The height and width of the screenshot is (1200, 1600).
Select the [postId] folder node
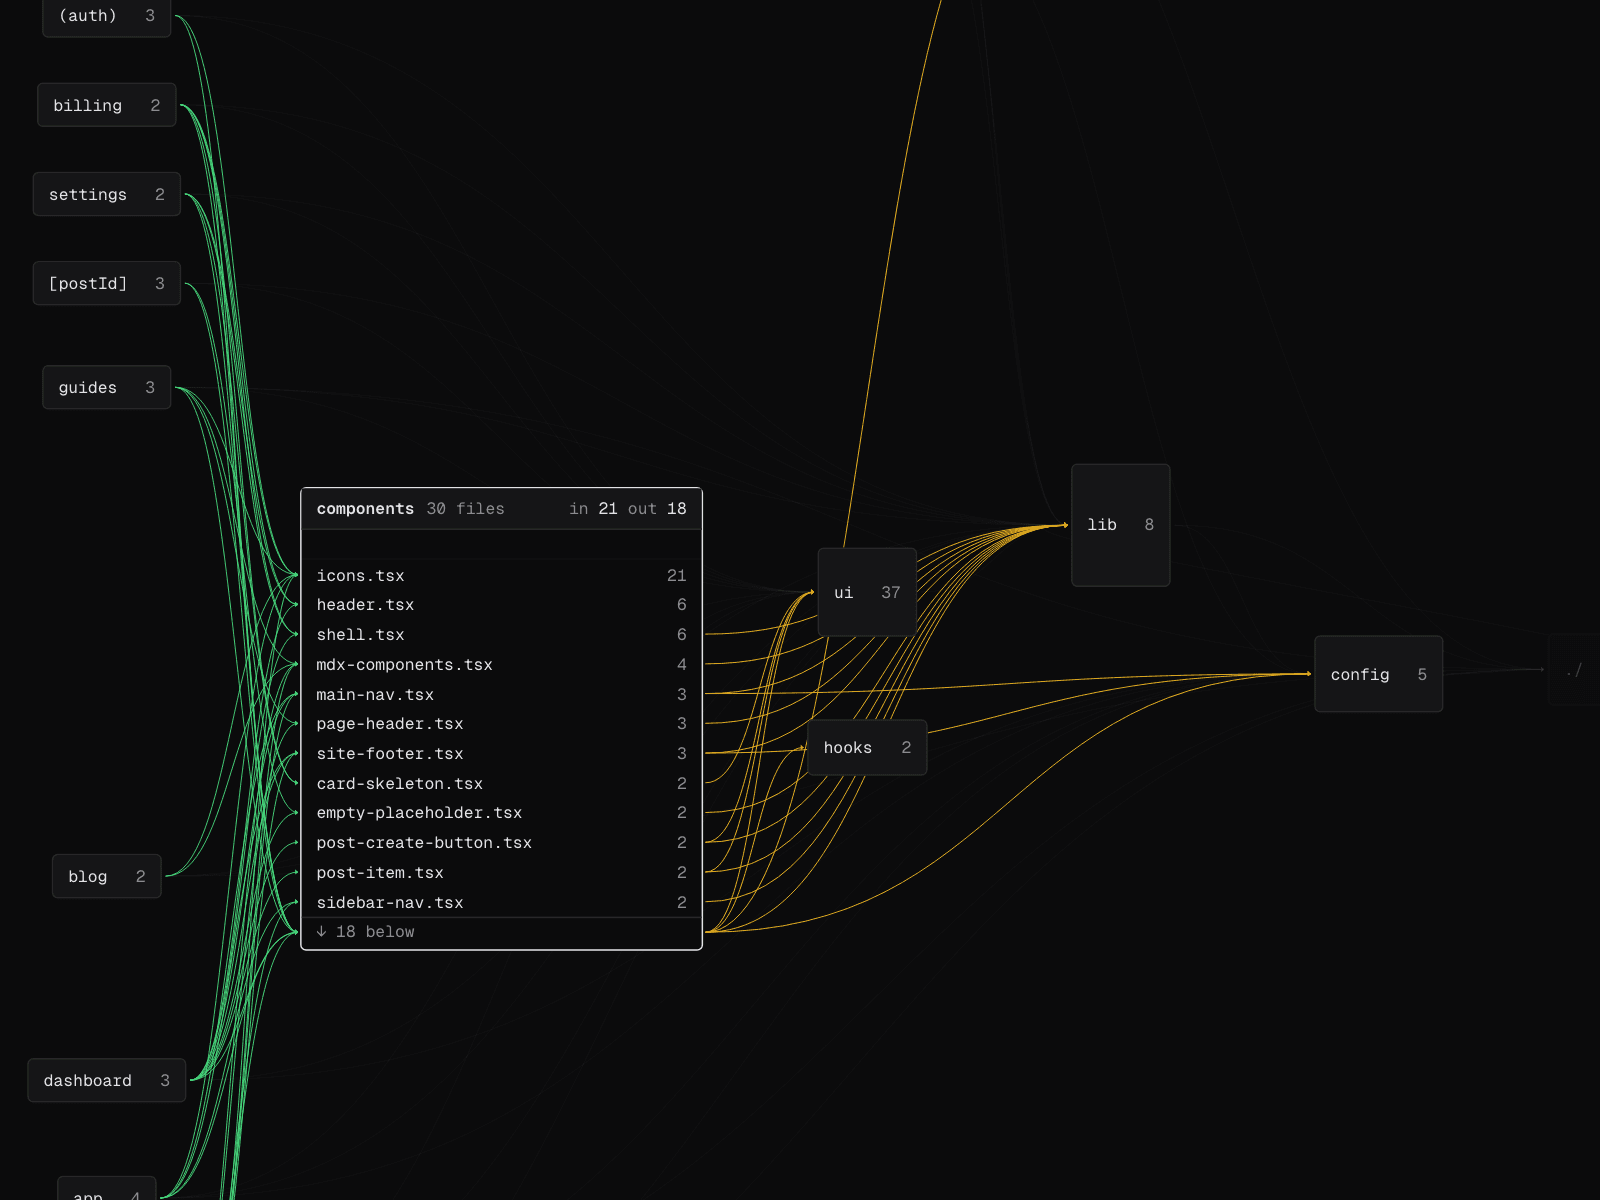[x=106, y=283]
